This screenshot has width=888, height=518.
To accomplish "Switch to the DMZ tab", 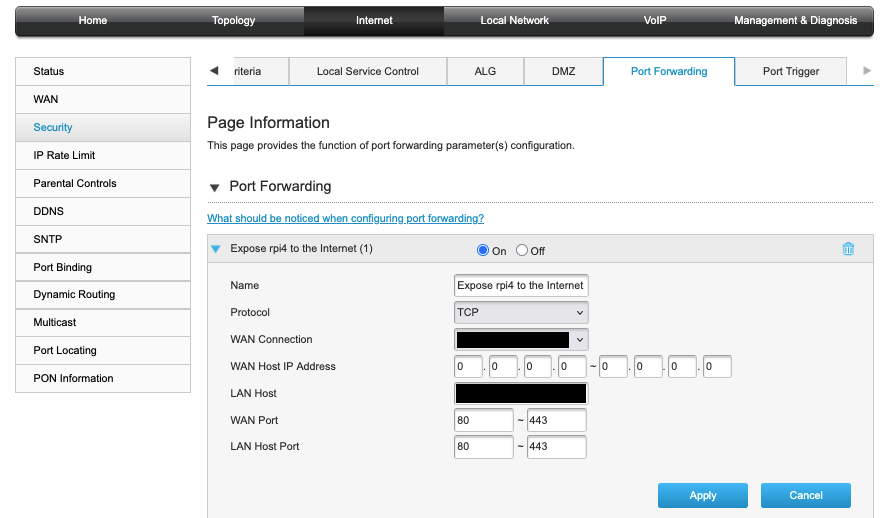I will [563, 71].
